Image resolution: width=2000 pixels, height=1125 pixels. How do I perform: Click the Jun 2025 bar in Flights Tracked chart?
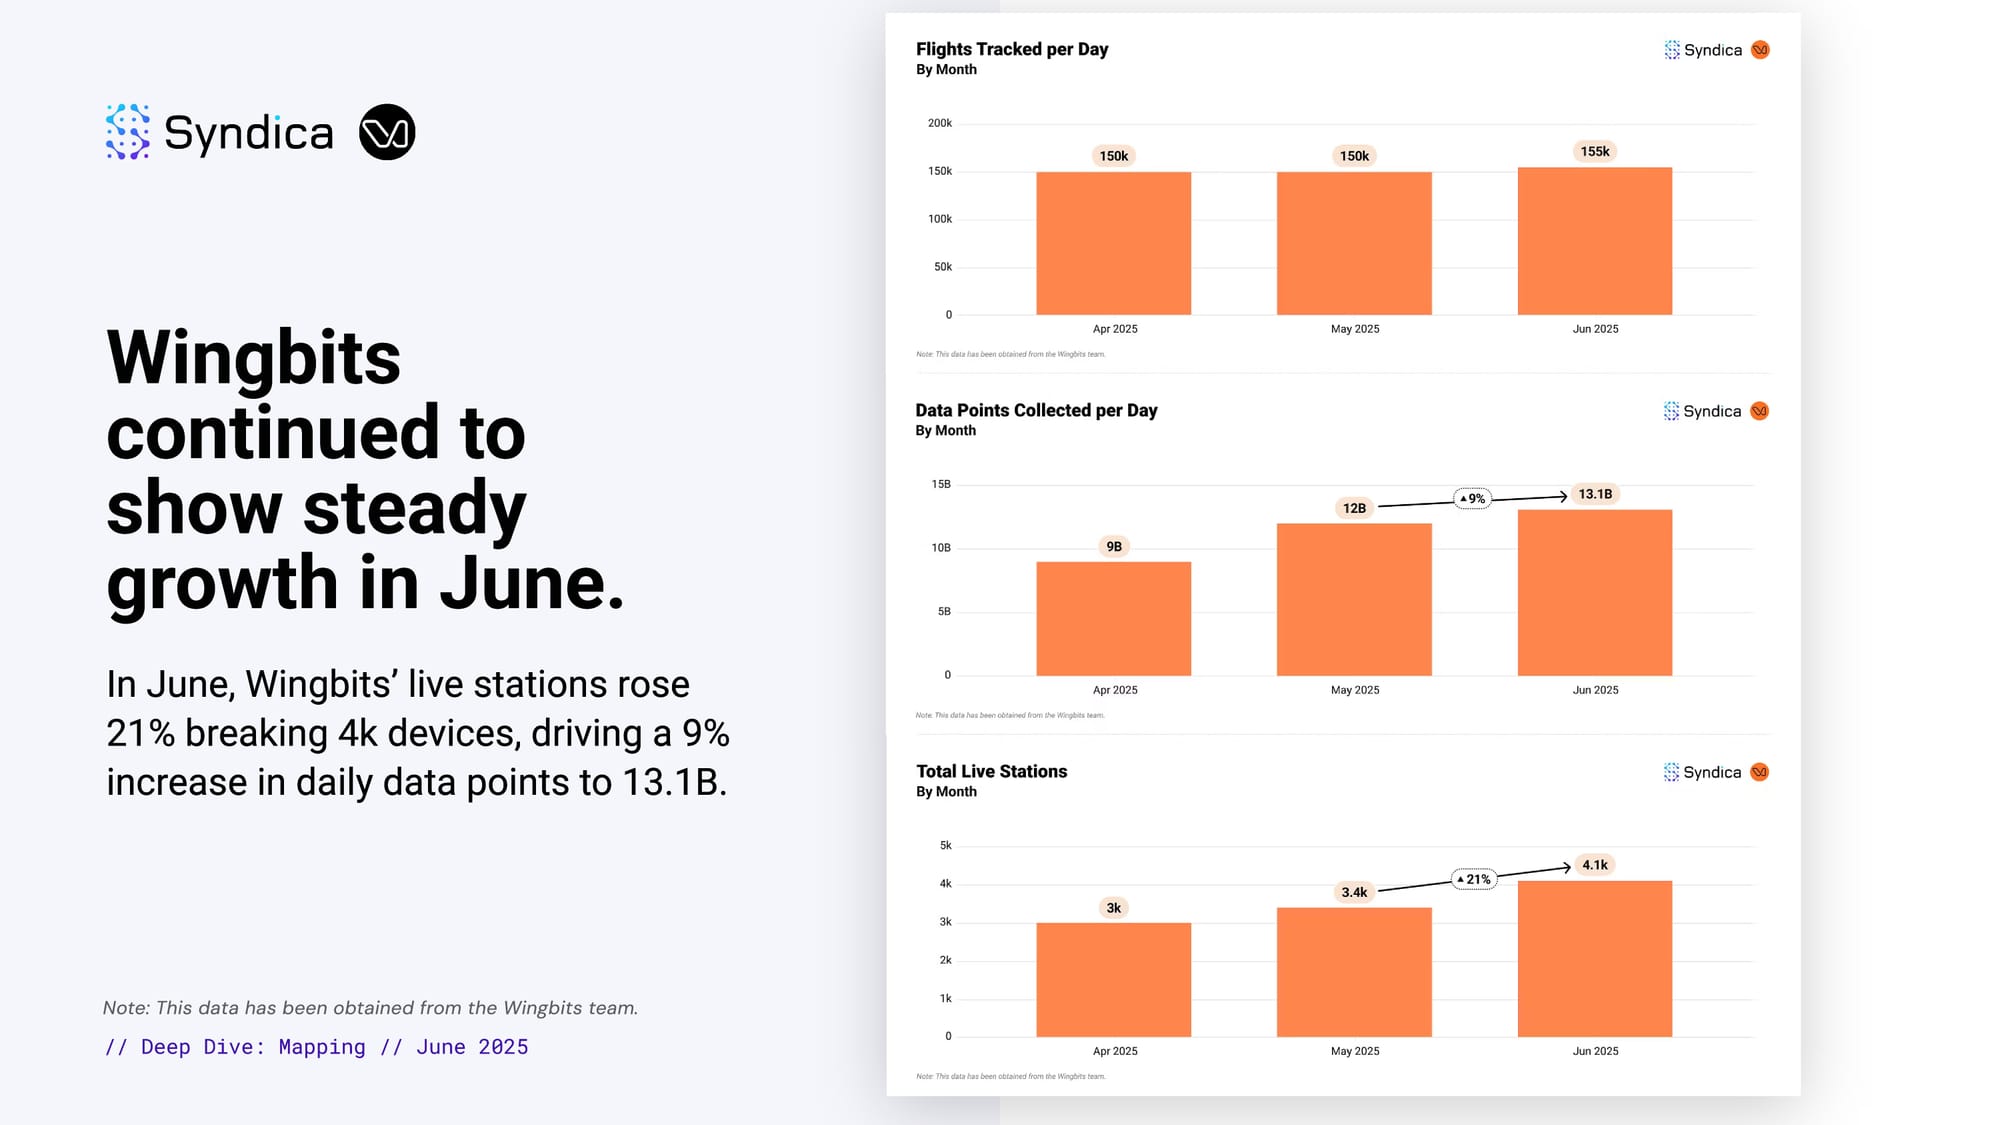(x=1594, y=241)
